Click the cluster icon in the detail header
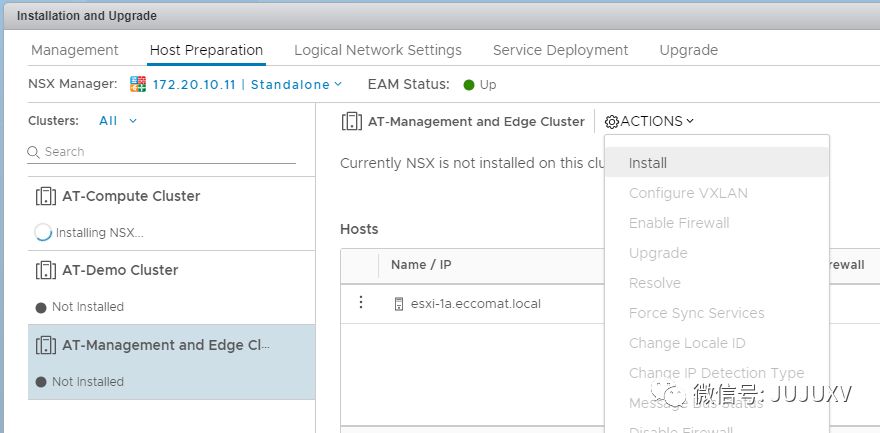880x433 pixels. pos(351,121)
